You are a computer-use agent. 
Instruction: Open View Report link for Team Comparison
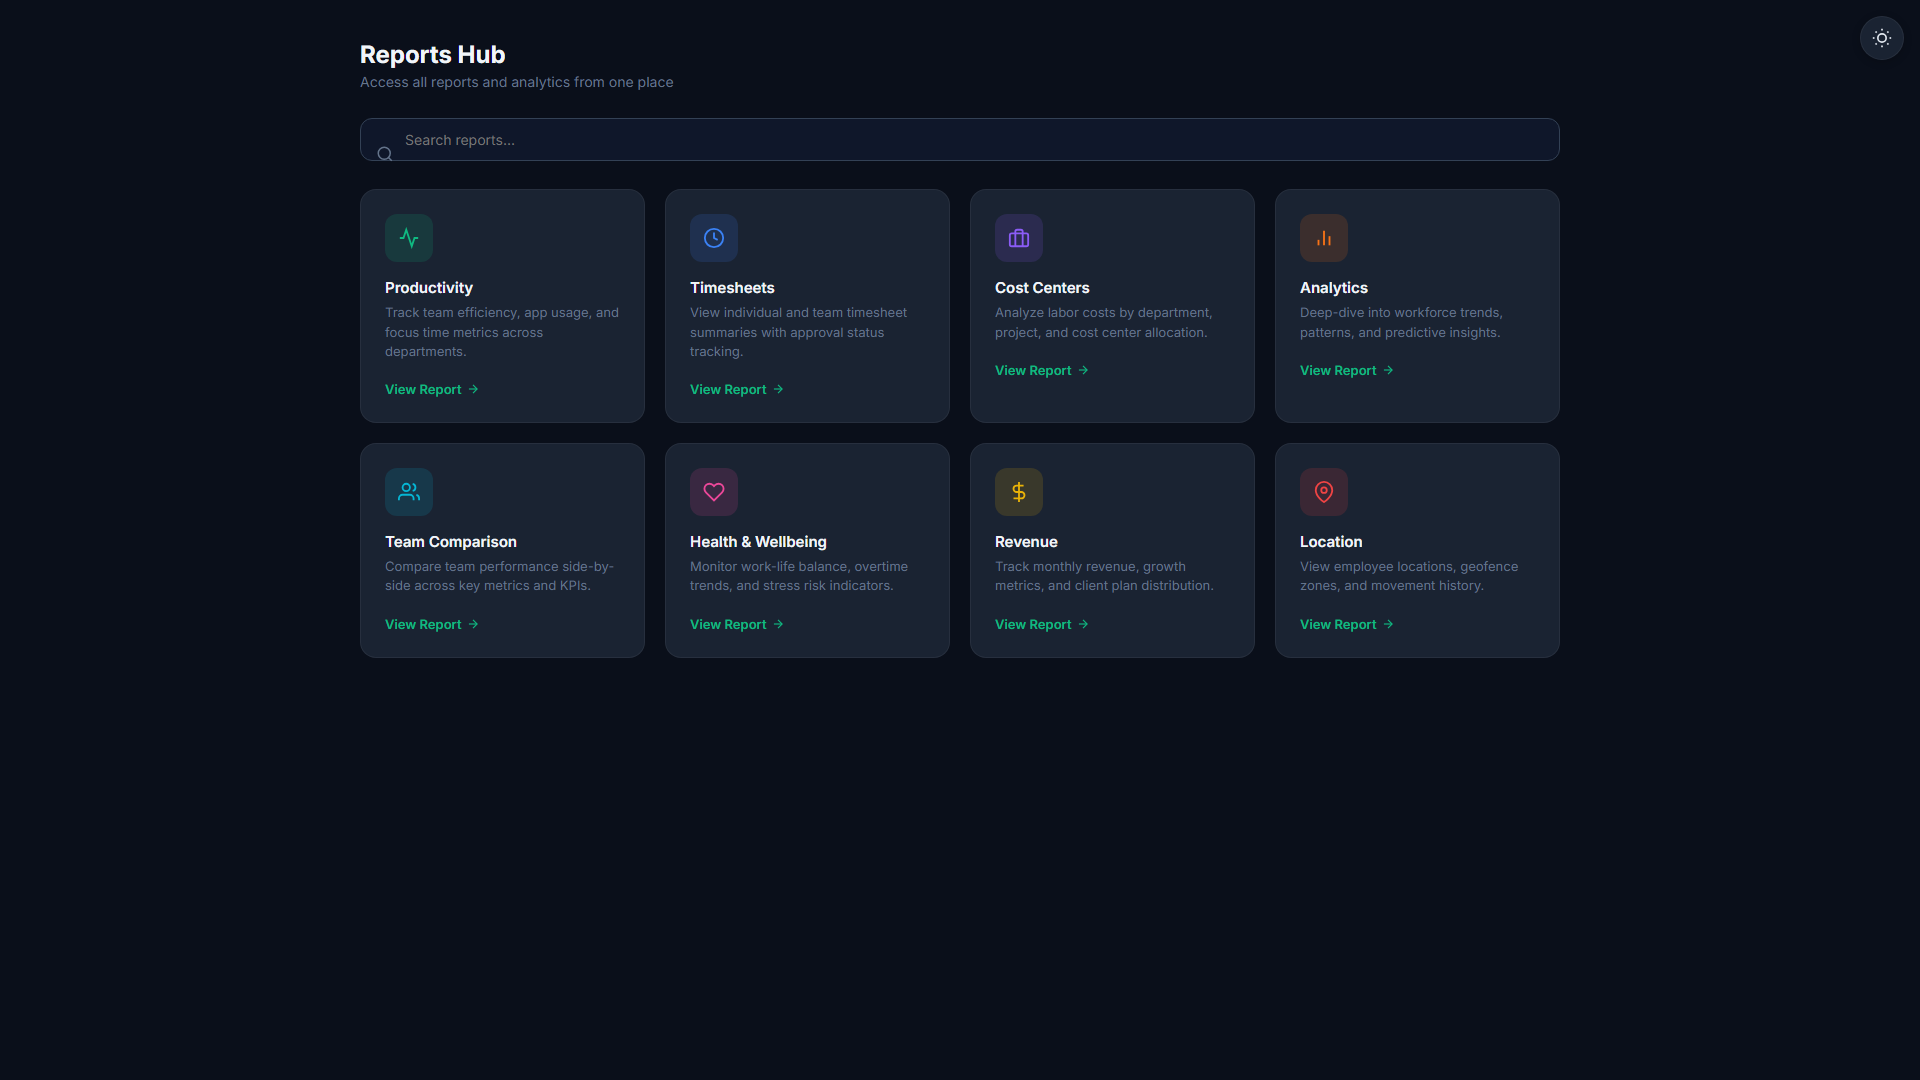[432, 625]
